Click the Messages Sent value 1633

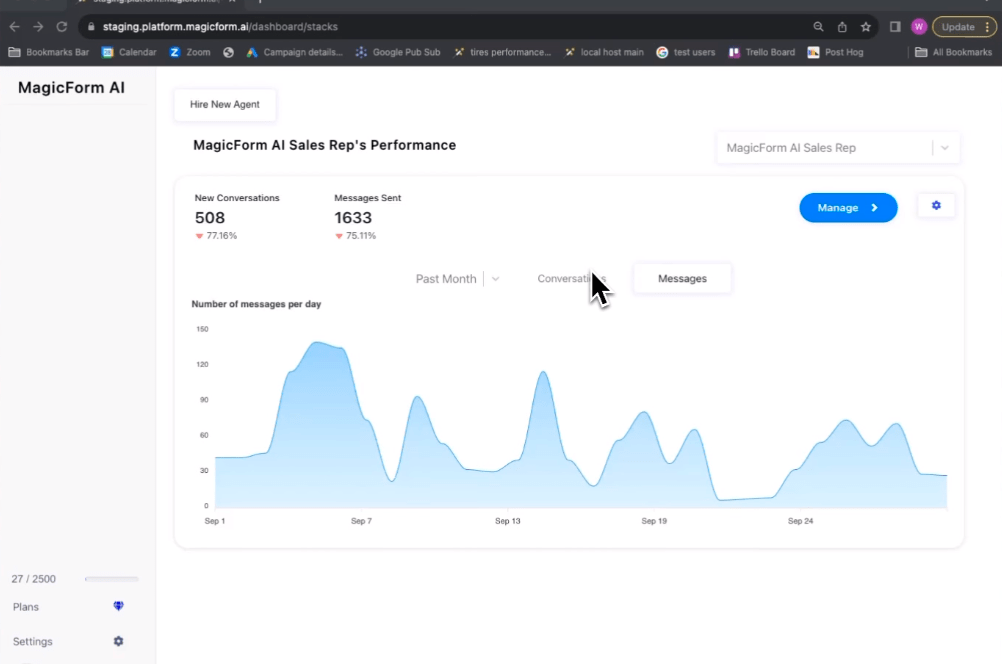point(353,218)
